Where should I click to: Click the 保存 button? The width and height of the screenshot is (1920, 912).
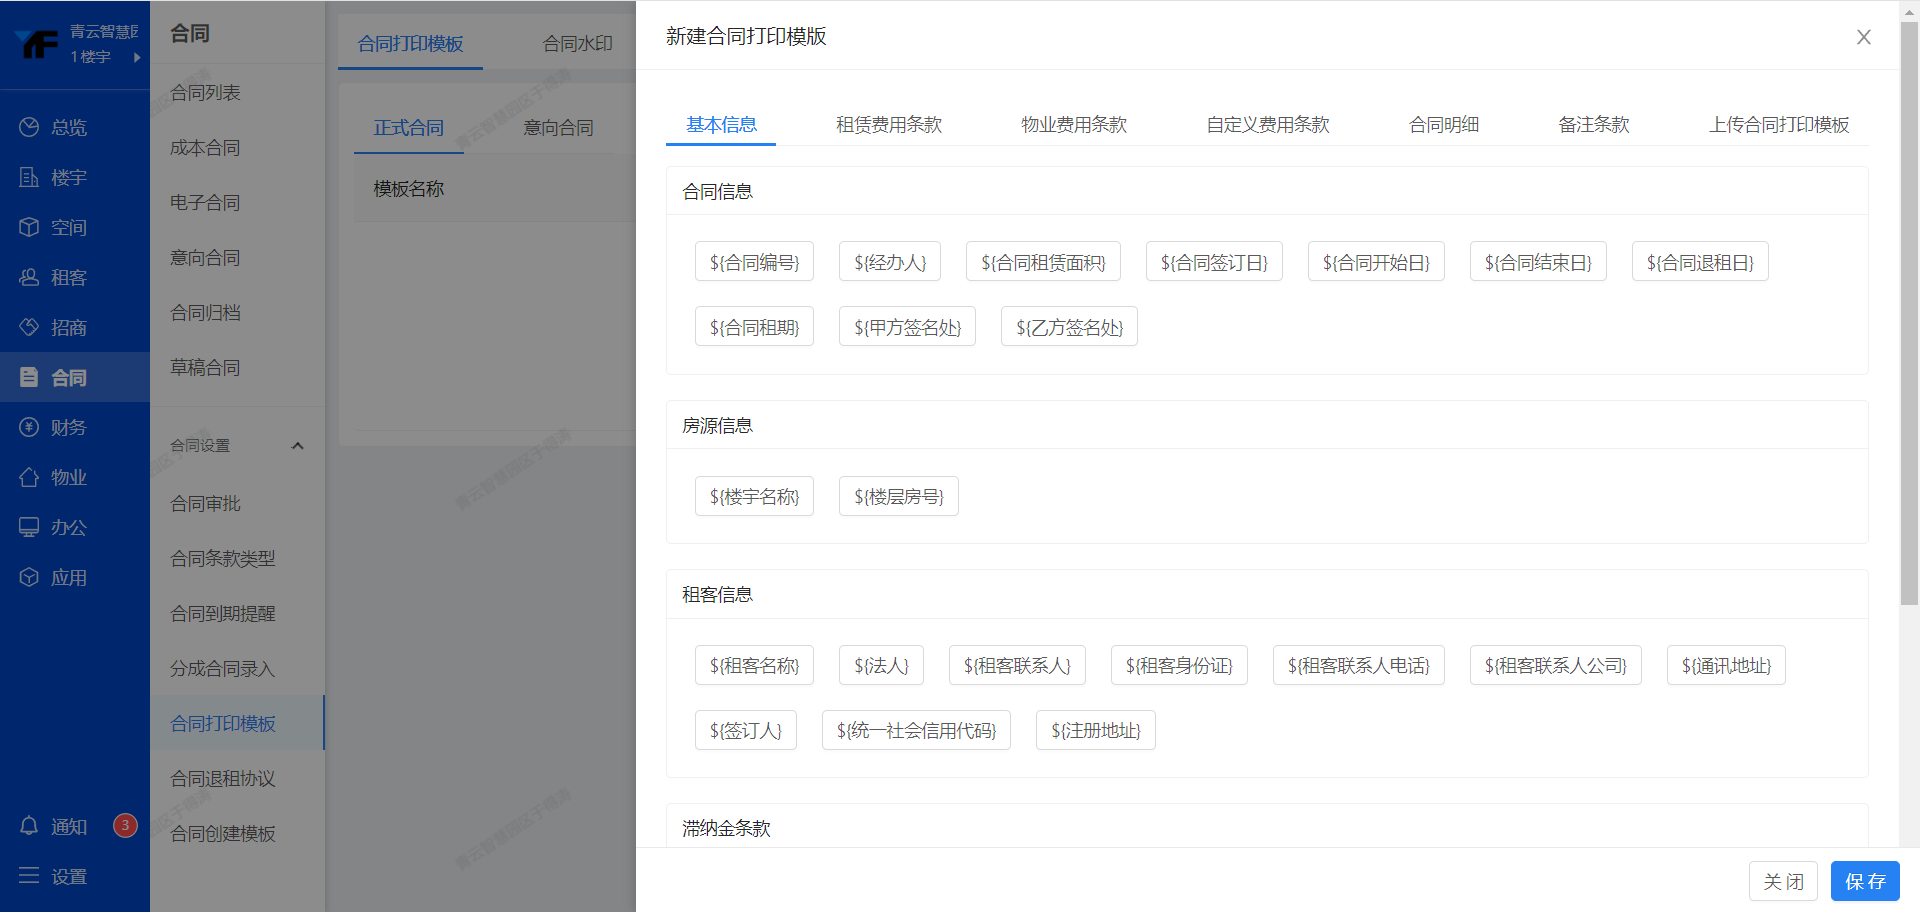(x=1864, y=881)
